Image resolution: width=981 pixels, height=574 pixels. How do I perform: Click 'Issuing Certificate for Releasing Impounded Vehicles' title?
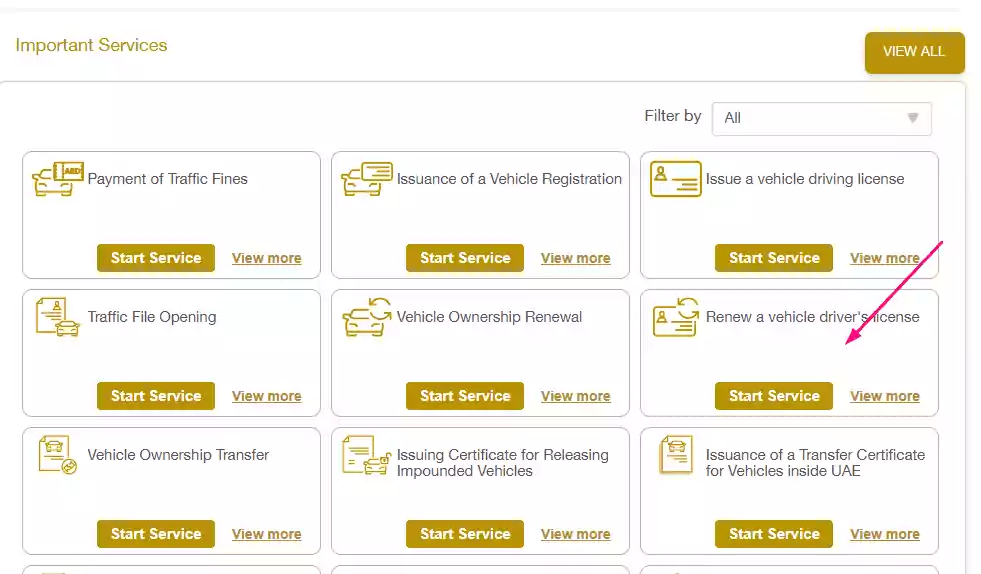point(502,463)
